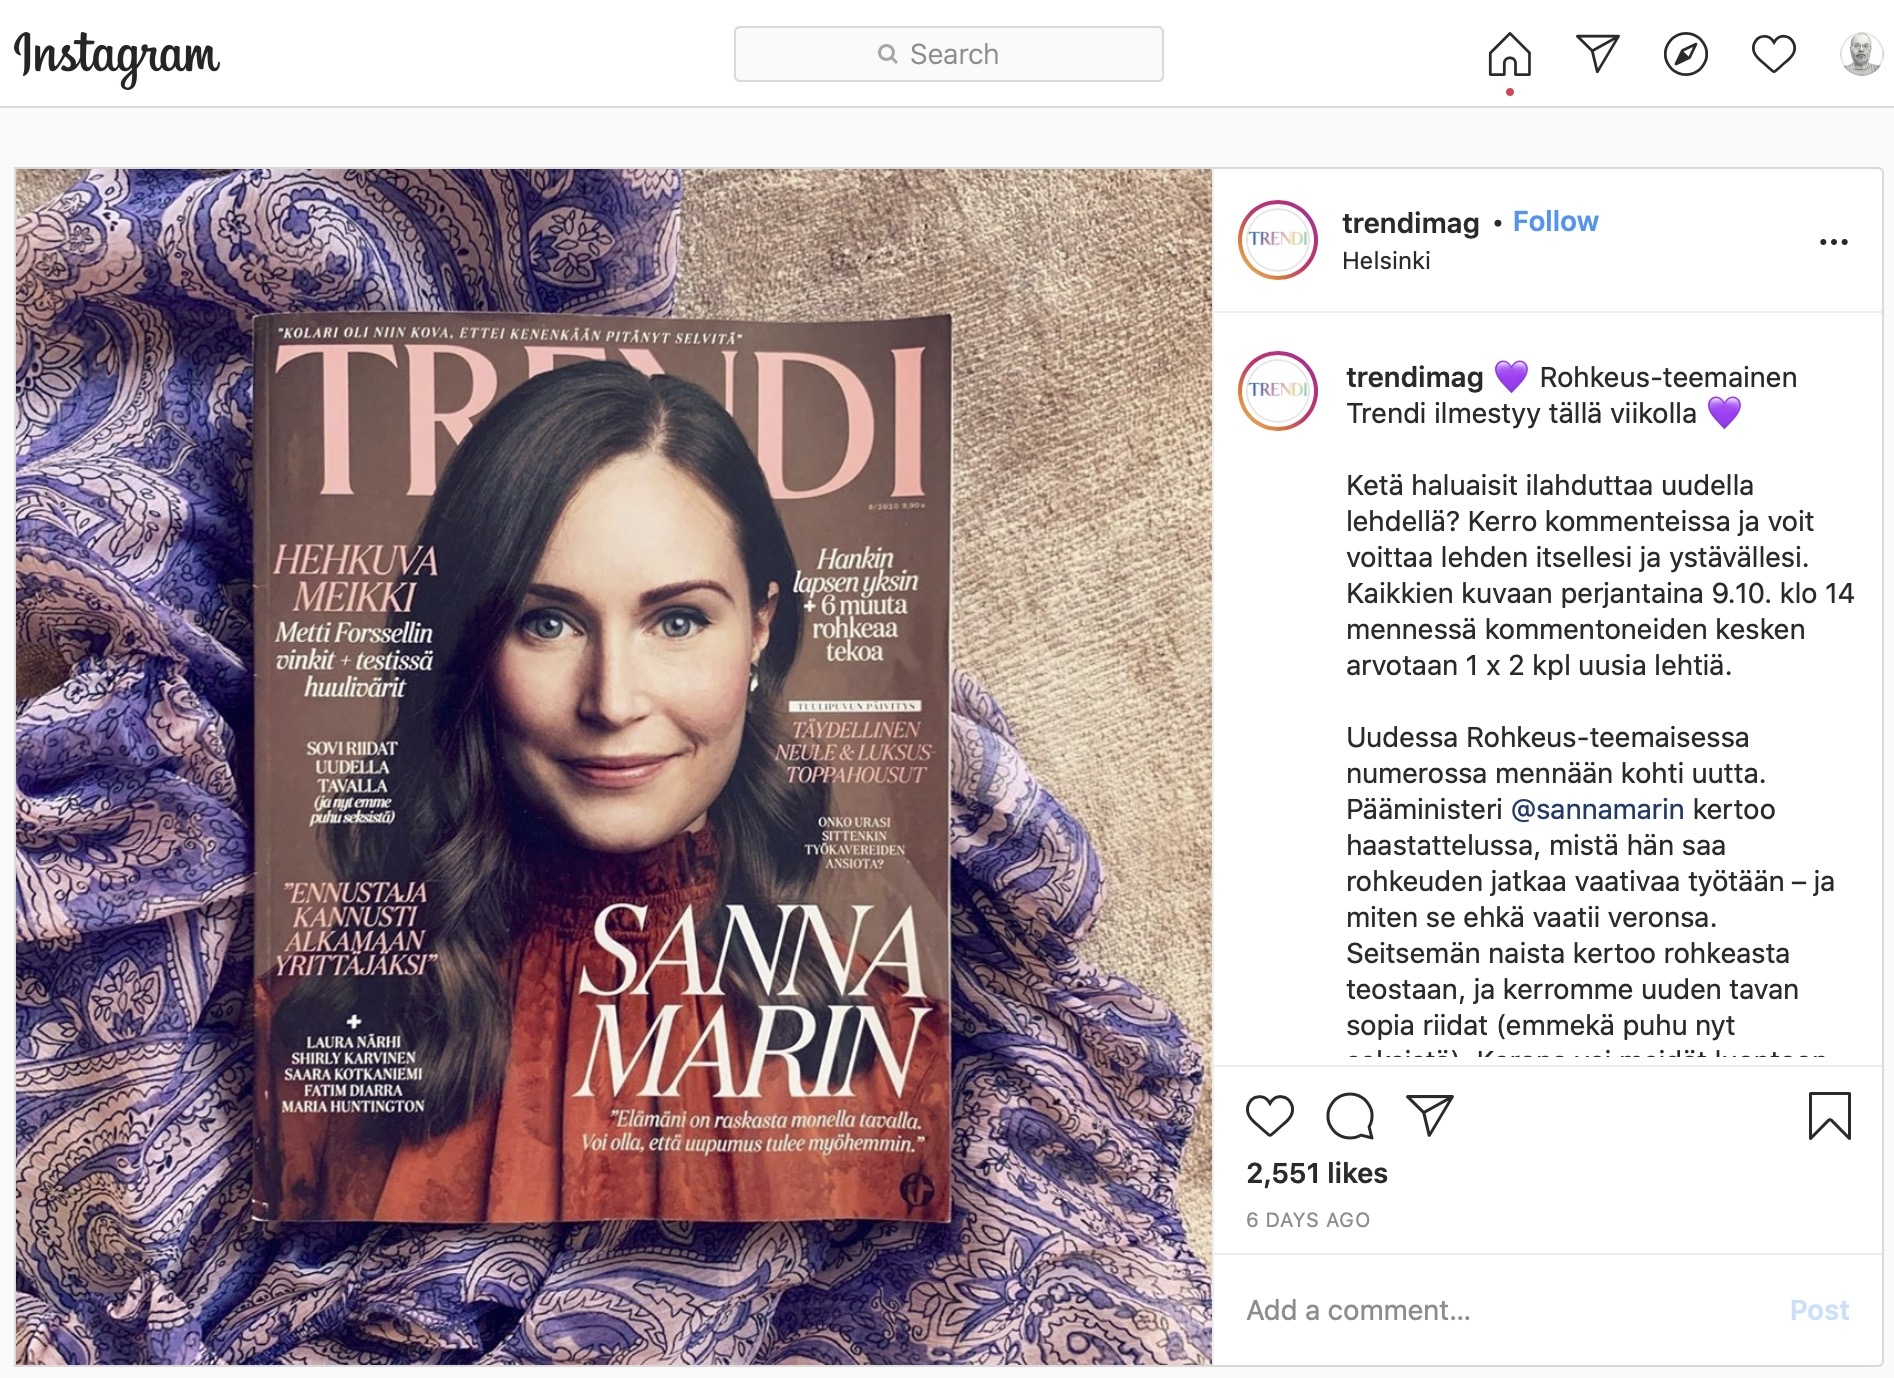Open the @sannamarin mention link
Viewport: 1894px width, 1378px height.
pyautogui.click(x=1597, y=809)
